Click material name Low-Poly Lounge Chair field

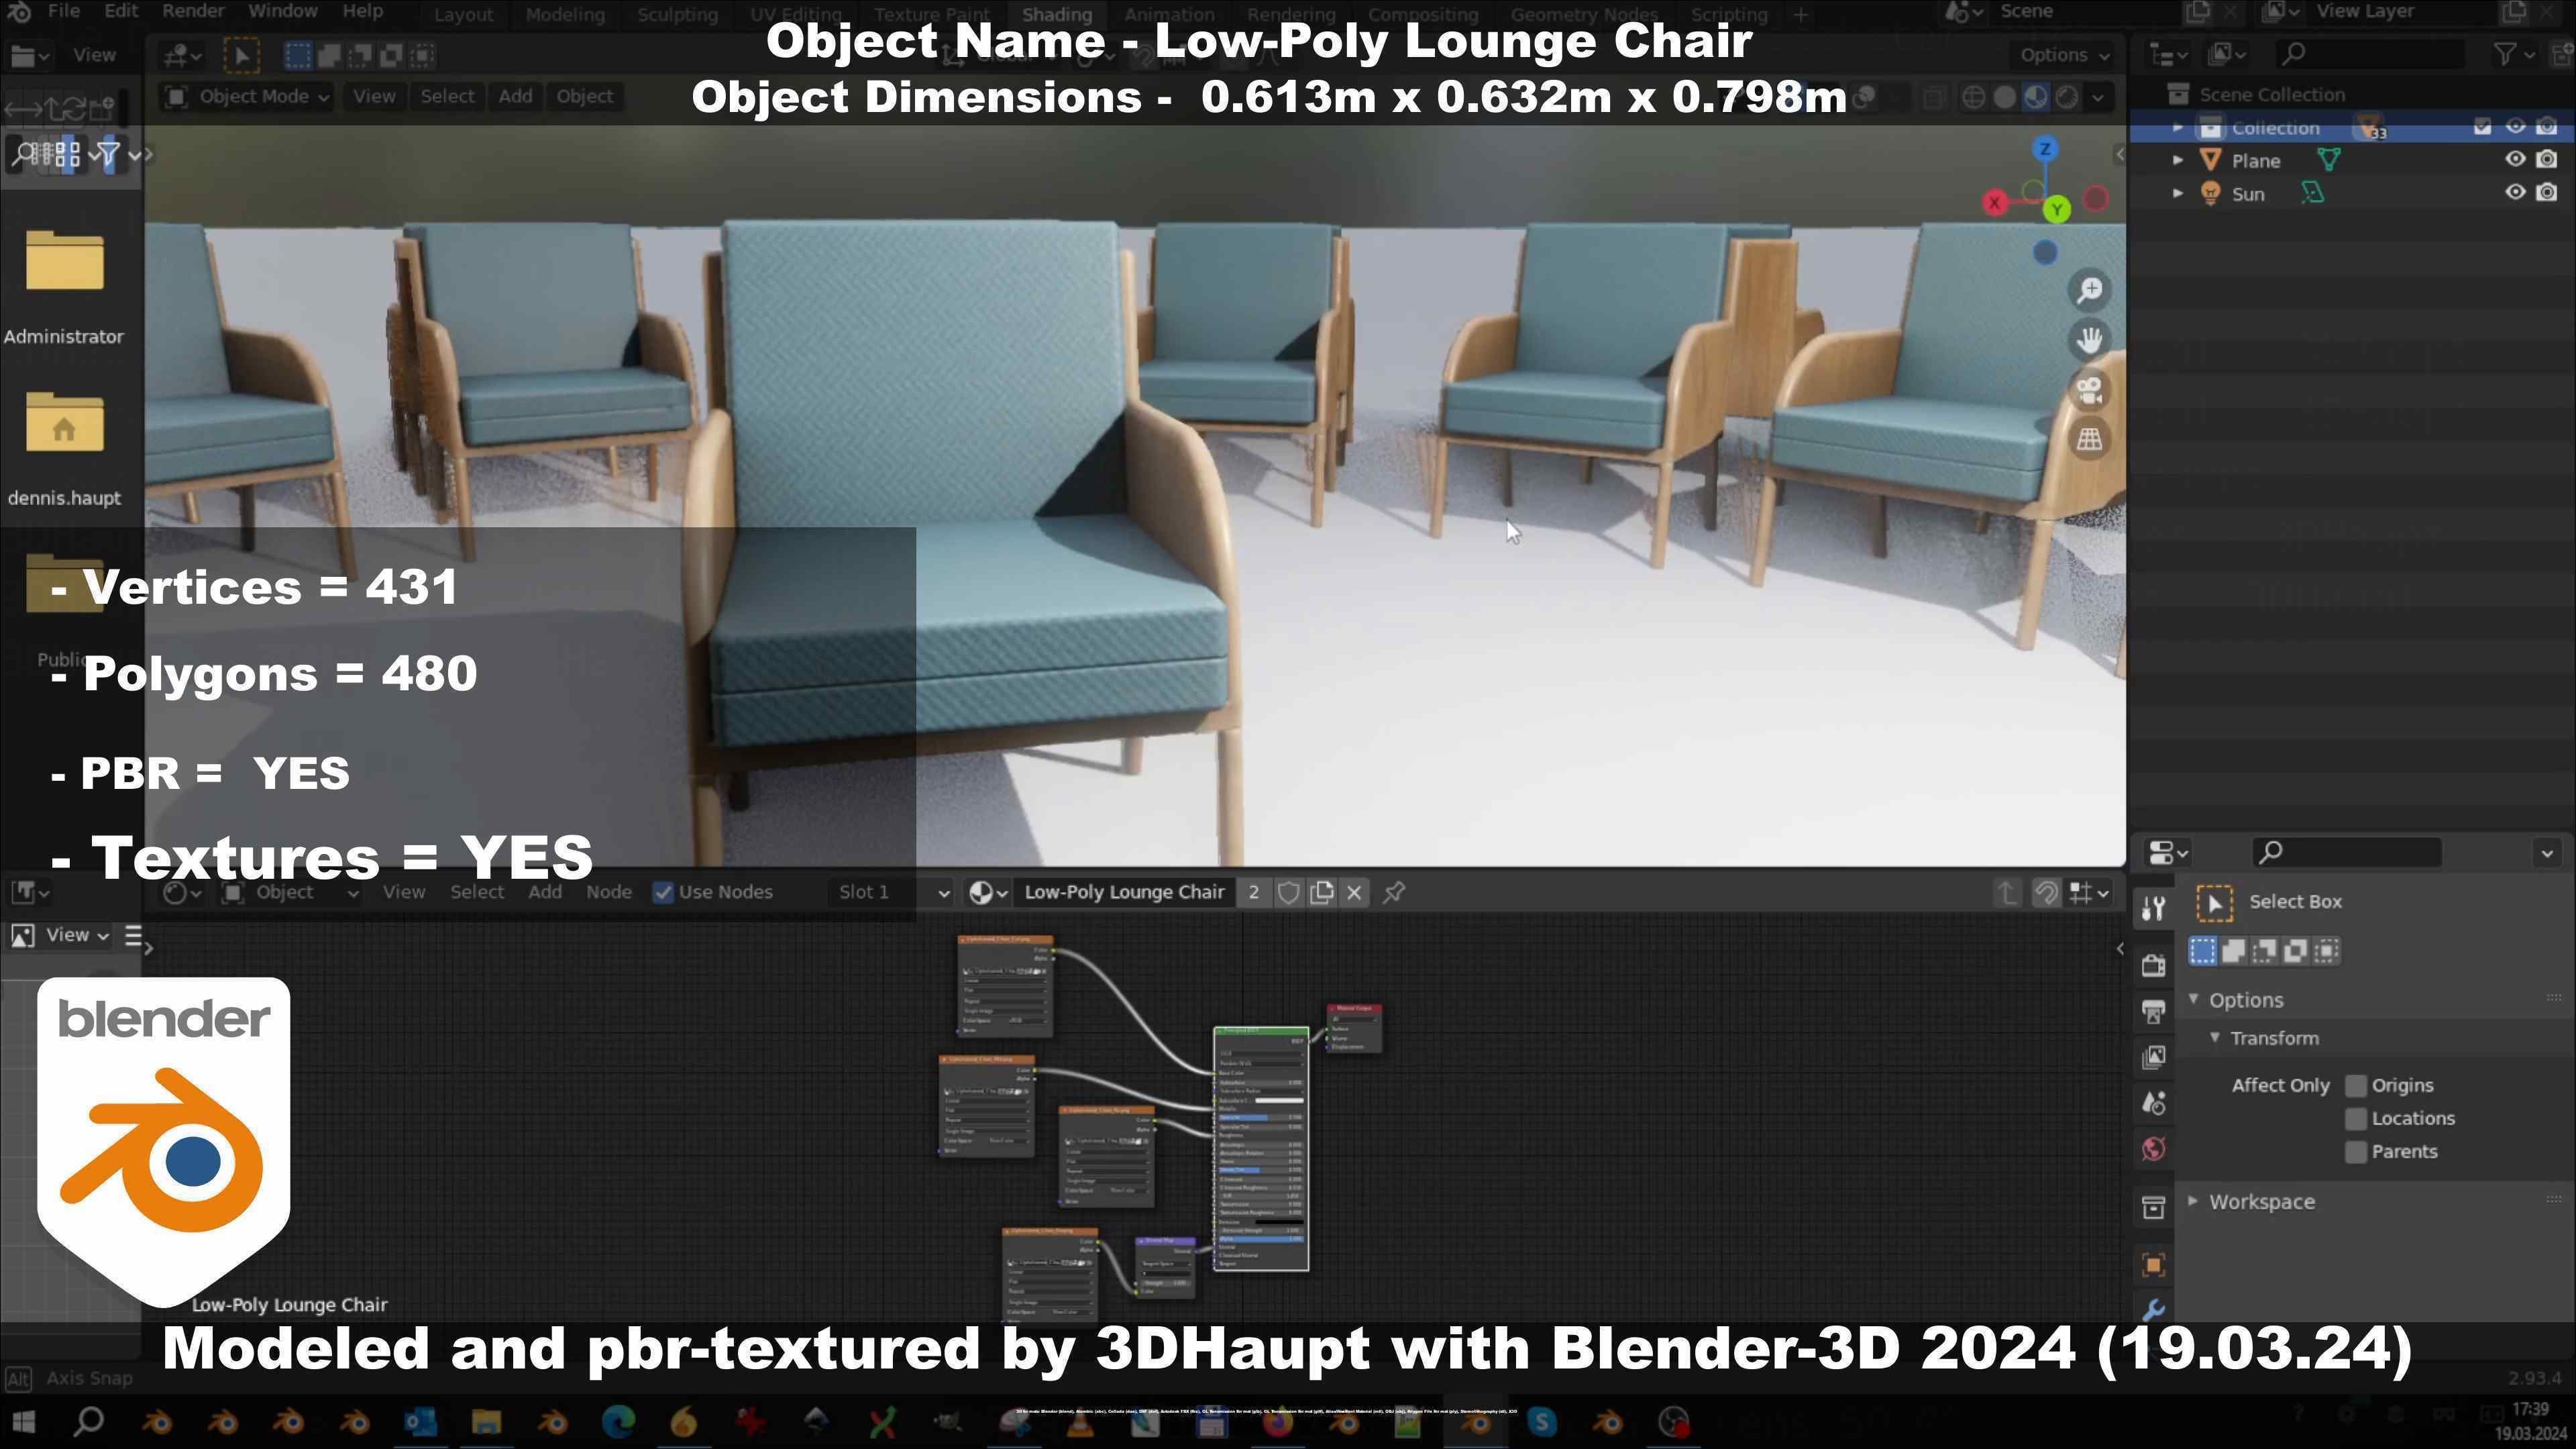point(1124,893)
